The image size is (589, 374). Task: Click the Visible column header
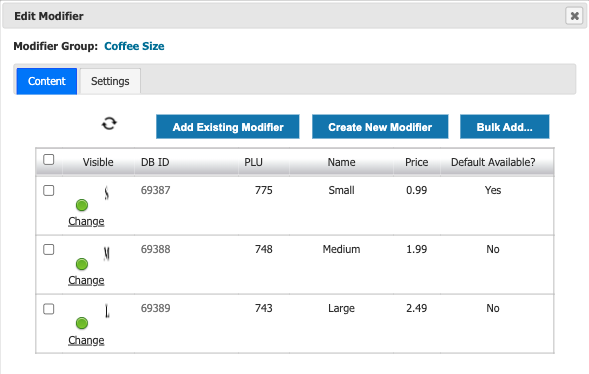[98, 162]
